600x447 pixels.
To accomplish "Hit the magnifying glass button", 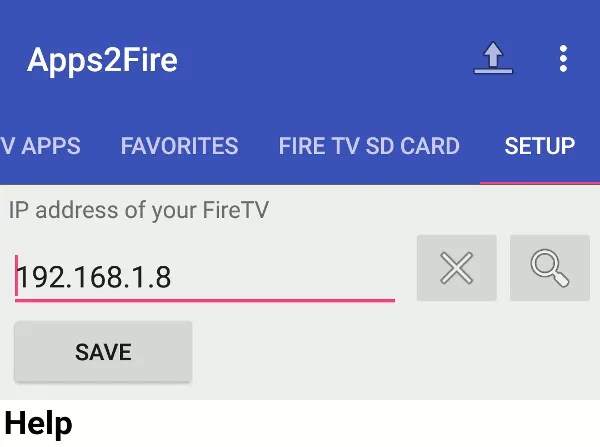I will [x=549, y=268].
